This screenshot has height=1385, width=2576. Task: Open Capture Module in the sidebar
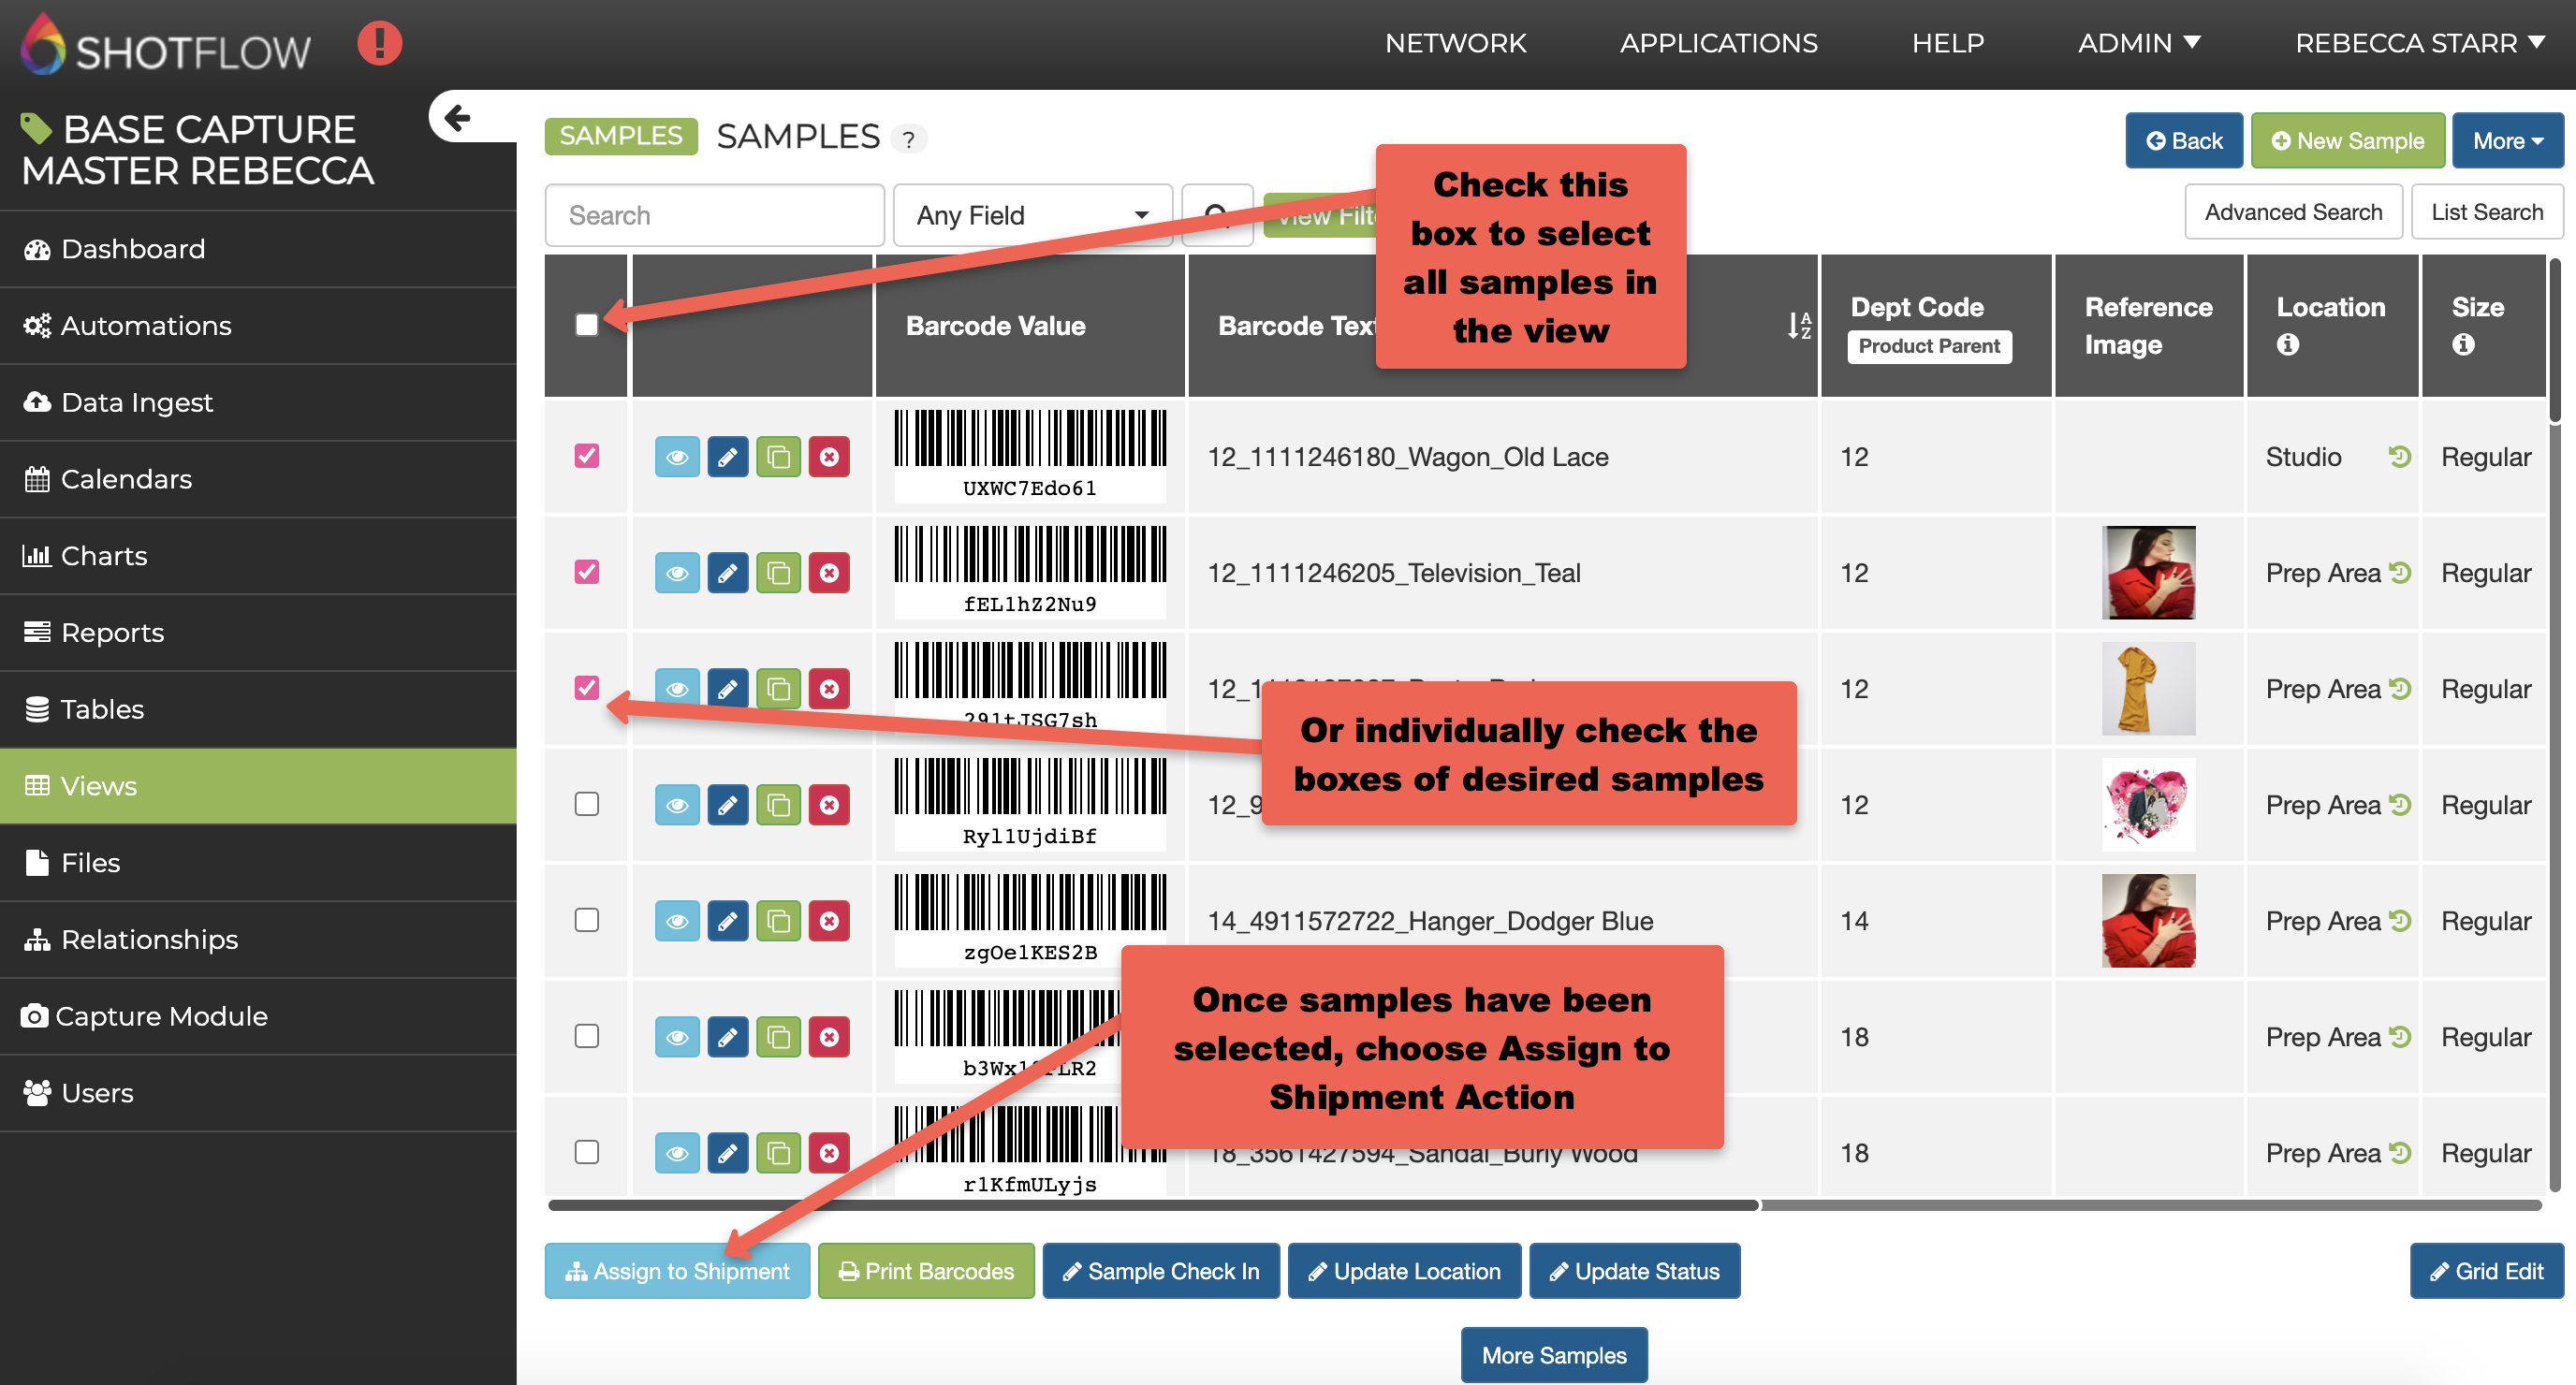click(x=161, y=1016)
